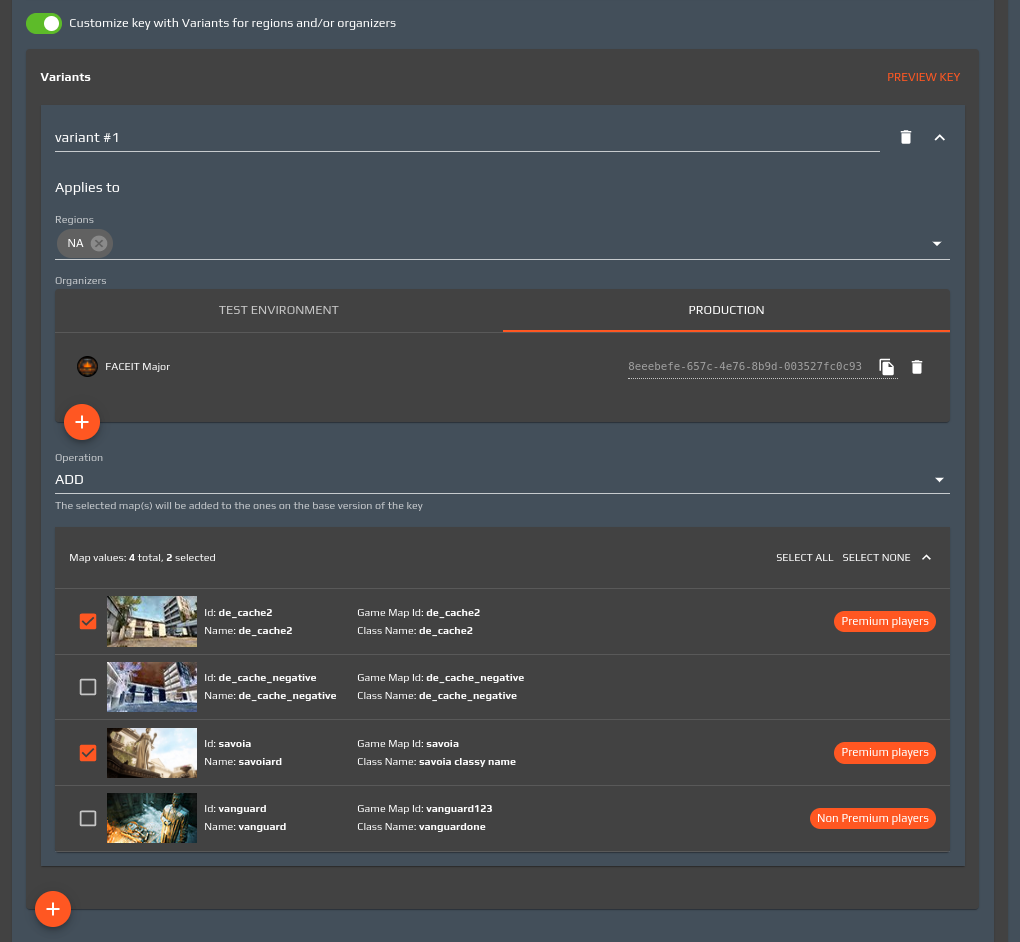Collapse the variant #1 panel
The height and width of the screenshot is (942, 1020).
939,137
